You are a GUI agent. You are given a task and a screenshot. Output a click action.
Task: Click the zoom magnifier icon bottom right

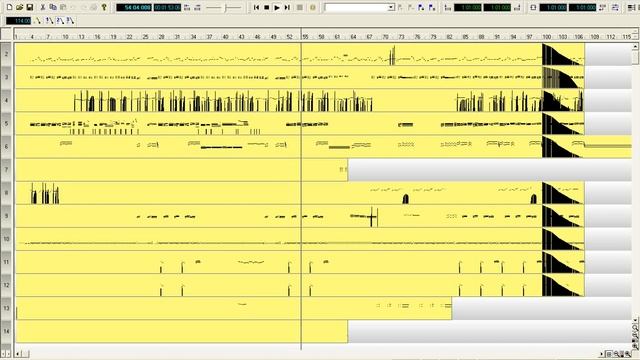point(628,354)
